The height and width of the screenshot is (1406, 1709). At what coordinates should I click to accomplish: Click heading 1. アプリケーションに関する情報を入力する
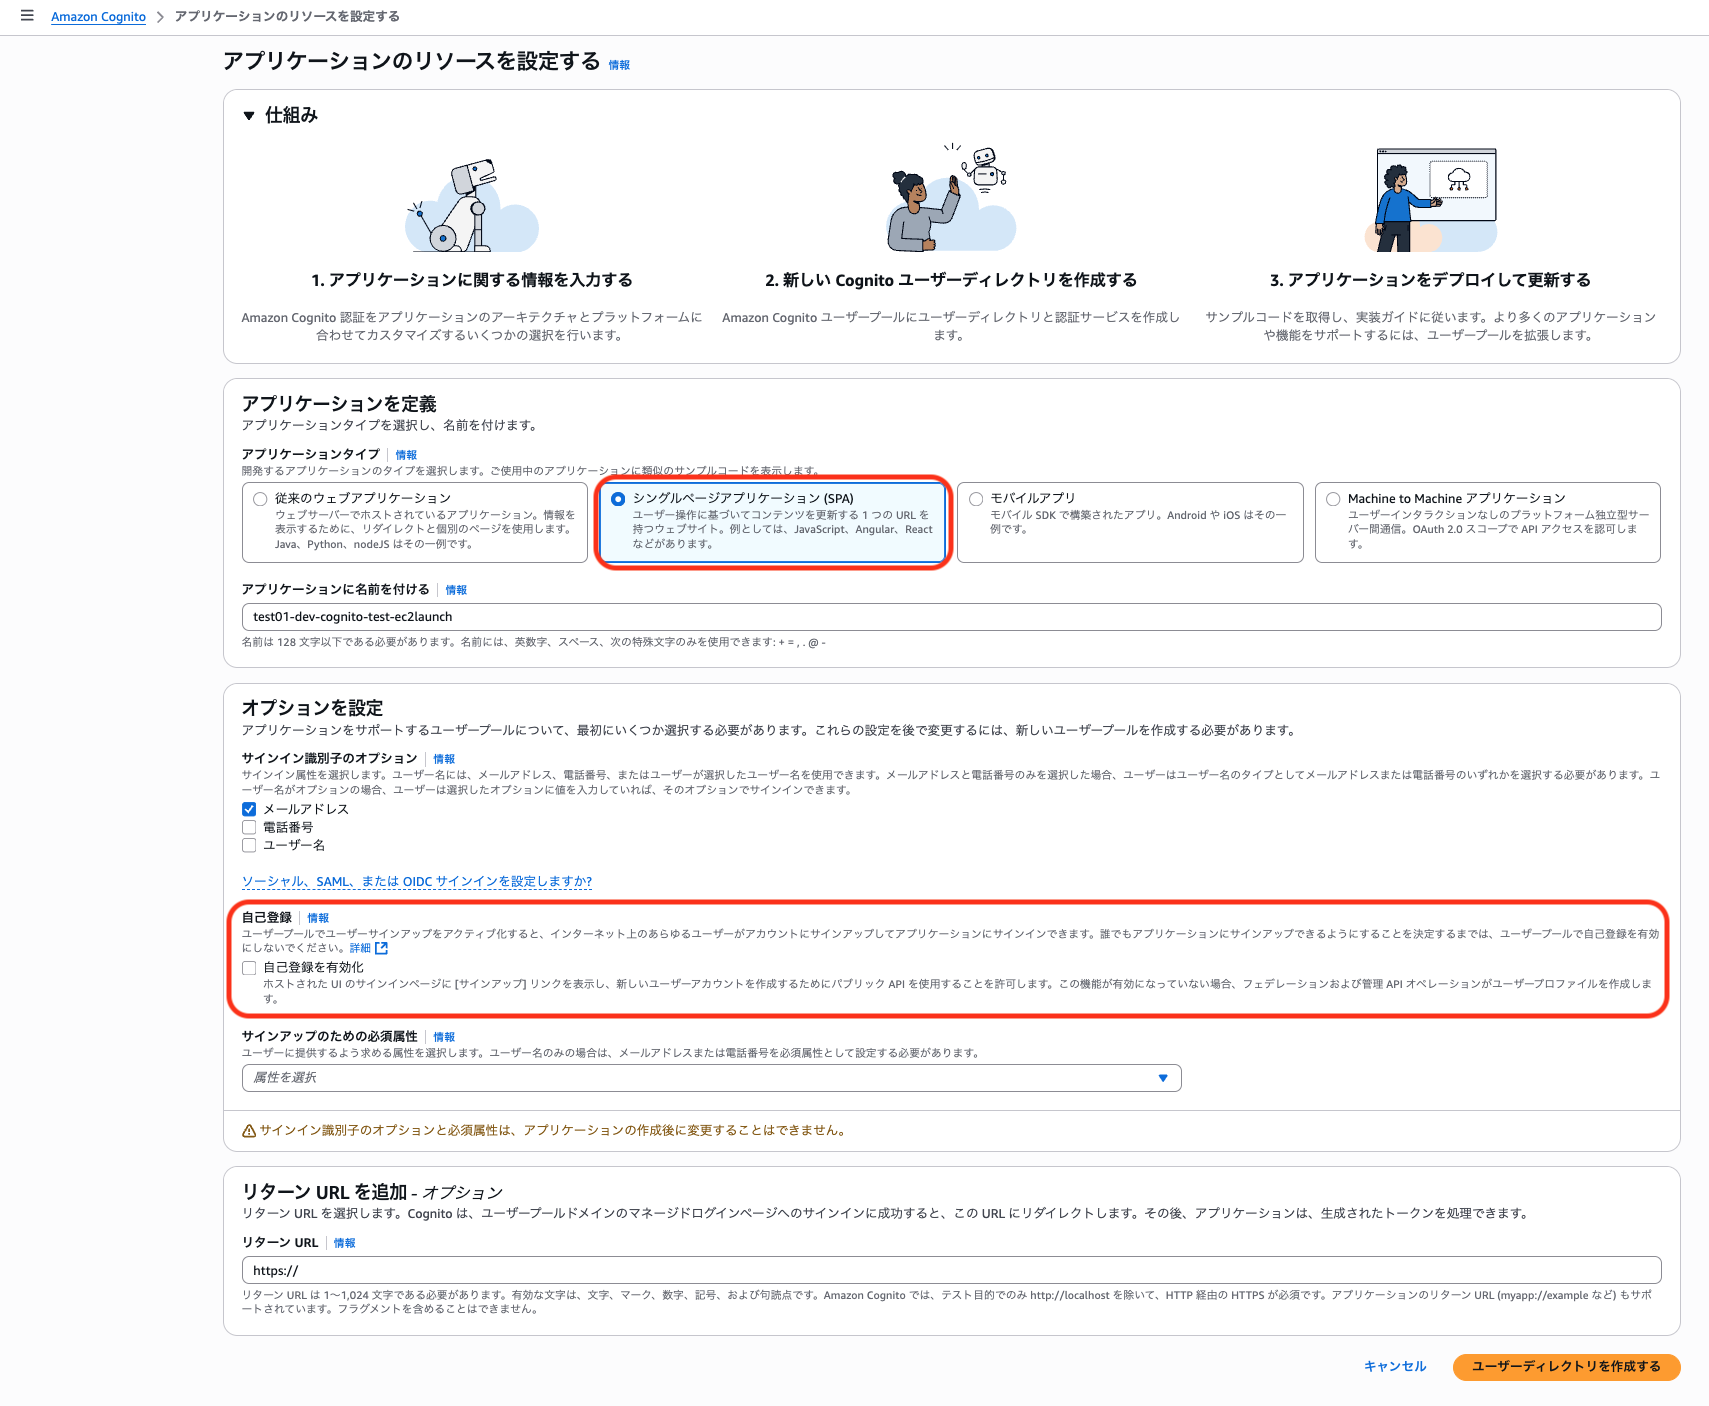pyautogui.click(x=472, y=280)
